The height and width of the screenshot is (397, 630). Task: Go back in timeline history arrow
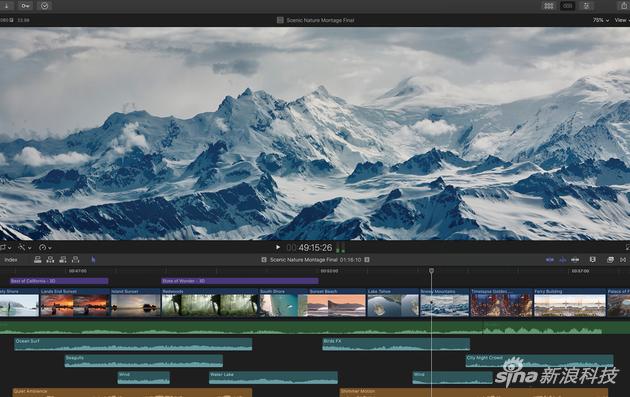(x=264, y=260)
